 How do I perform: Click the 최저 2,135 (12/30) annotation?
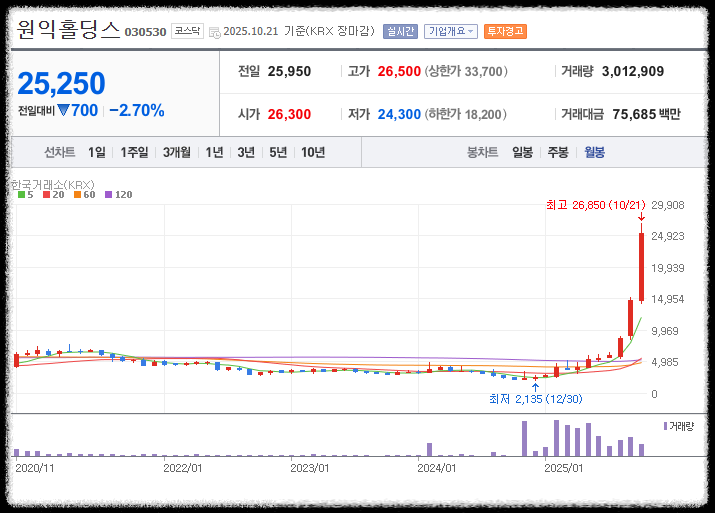(x=535, y=399)
